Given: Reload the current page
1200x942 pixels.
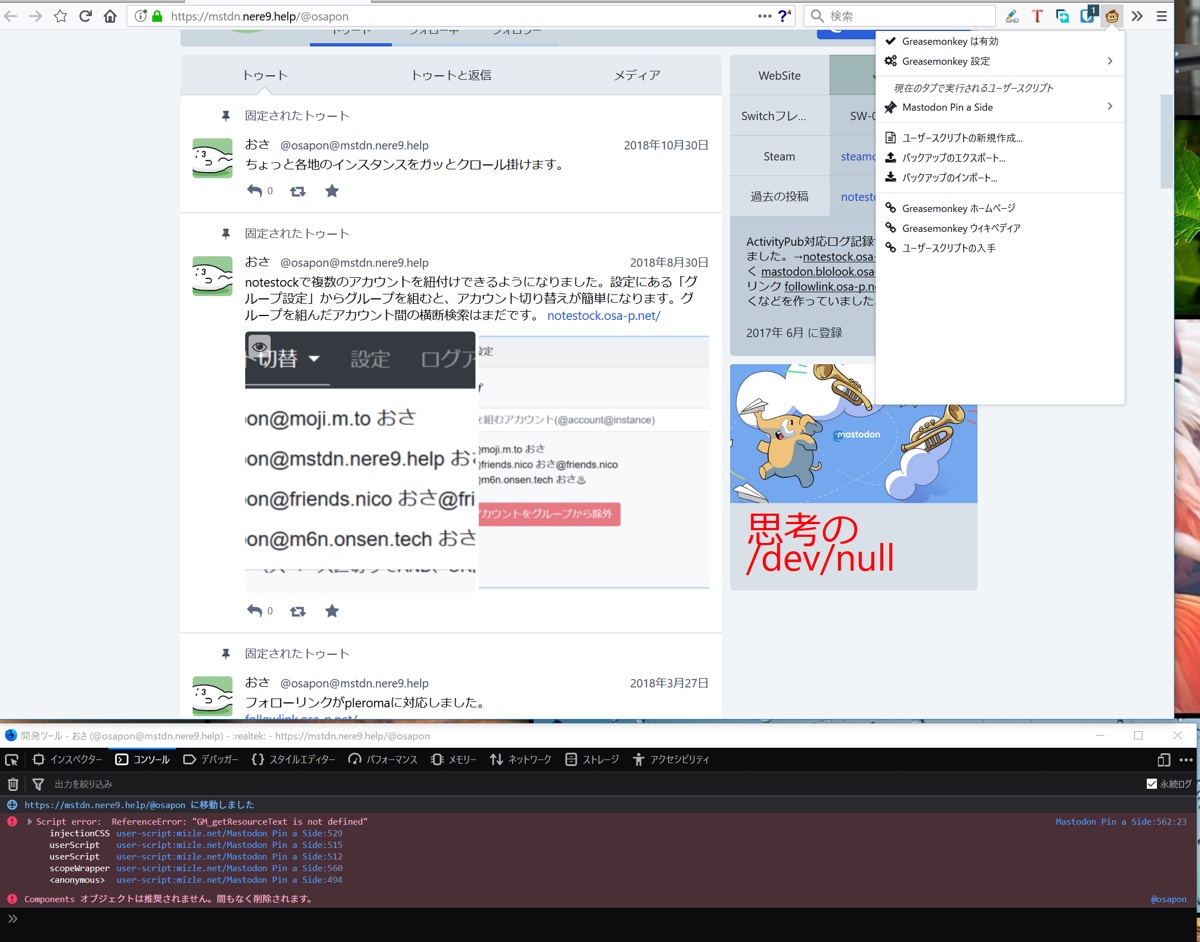Looking at the screenshot, I should tap(85, 16).
